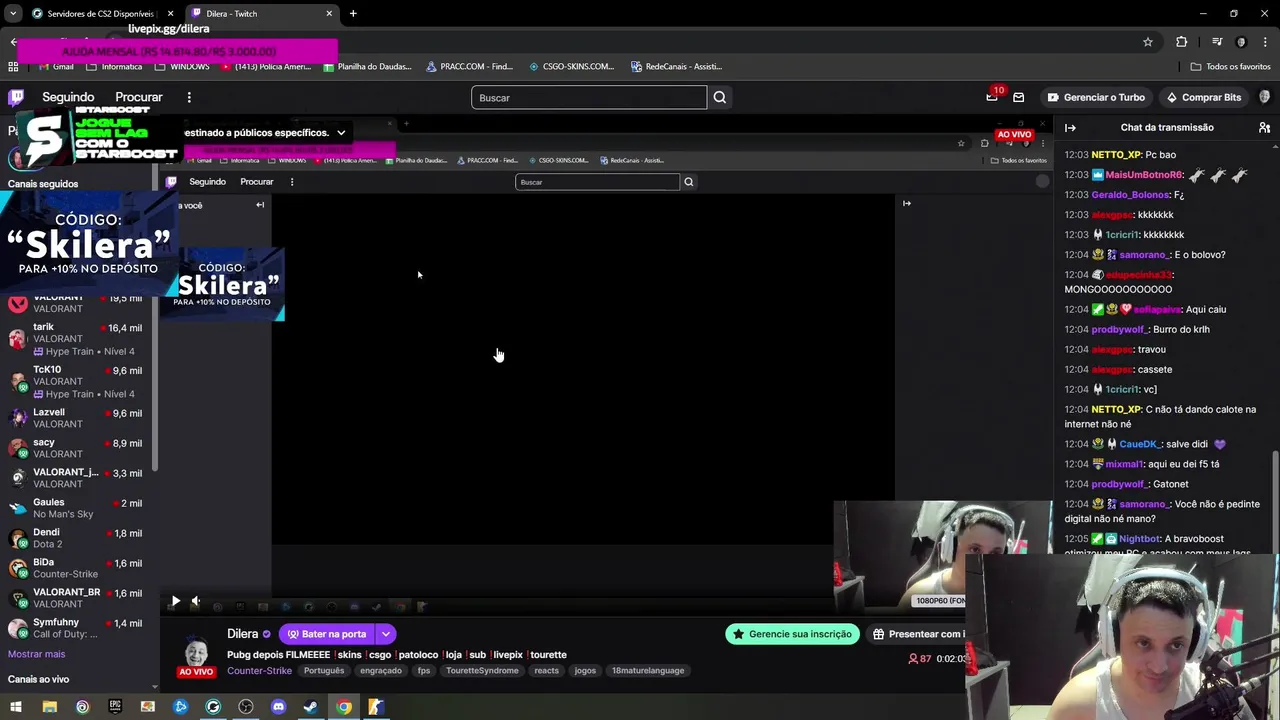
Task: Toggle the player volume mute icon
Action: point(196,602)
